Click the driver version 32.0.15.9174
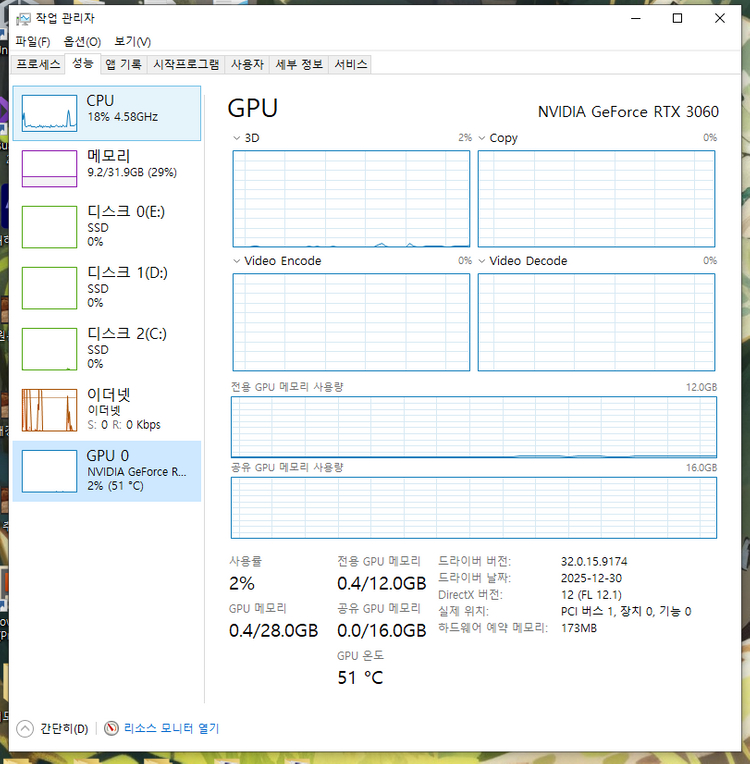The image size is (750, 764). click(x=594, y=561)
